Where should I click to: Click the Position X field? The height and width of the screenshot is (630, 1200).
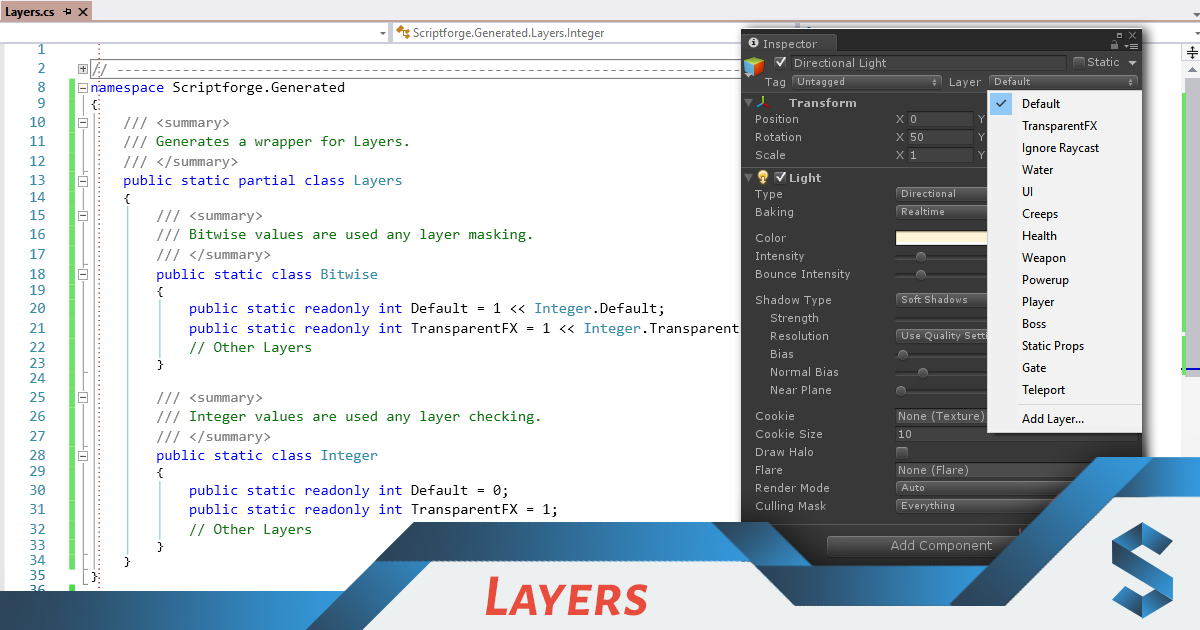(x=940, y=119)
